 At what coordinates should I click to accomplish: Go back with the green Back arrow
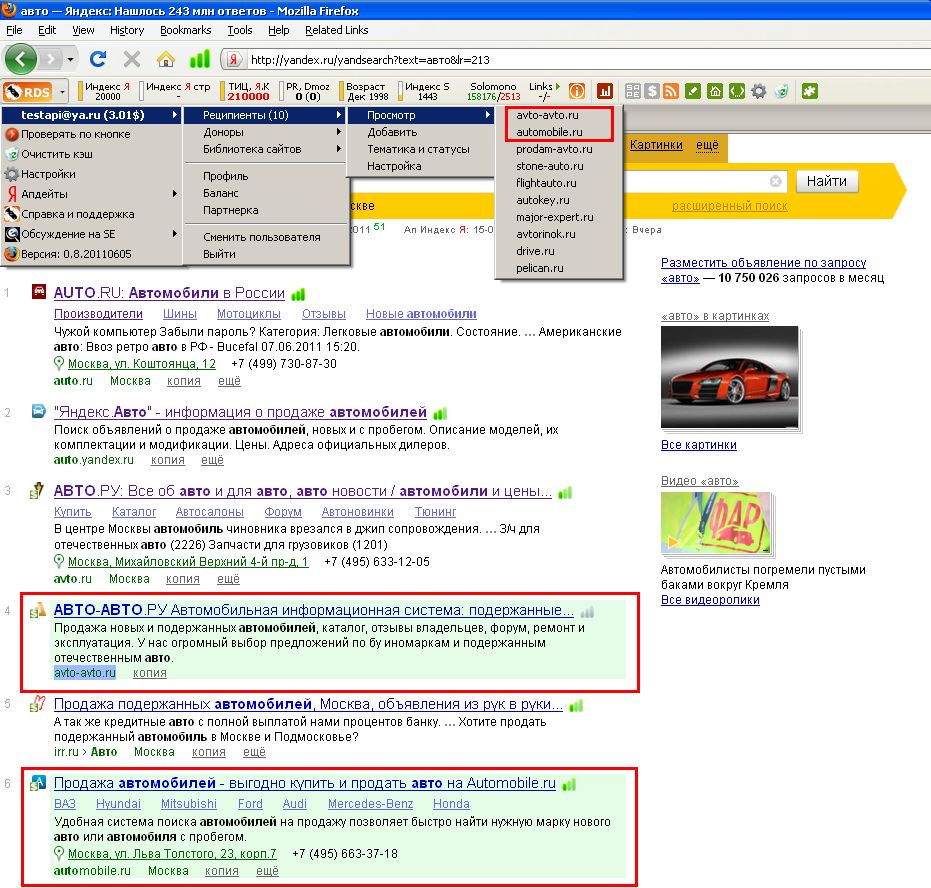pos(21,59)
